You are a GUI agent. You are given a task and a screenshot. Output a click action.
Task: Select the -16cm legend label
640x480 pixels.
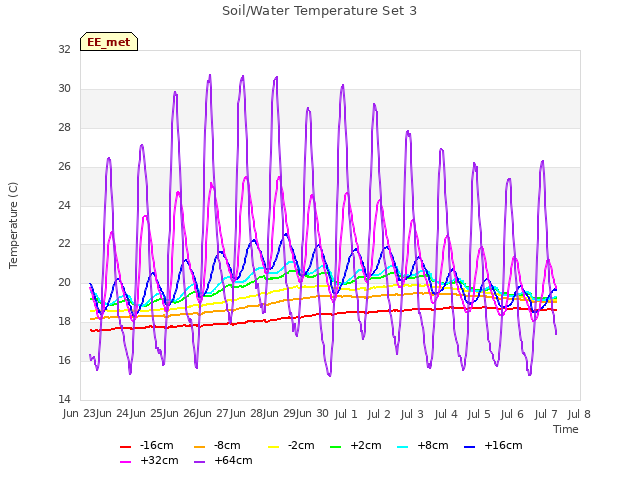click(x=157, y=445)
